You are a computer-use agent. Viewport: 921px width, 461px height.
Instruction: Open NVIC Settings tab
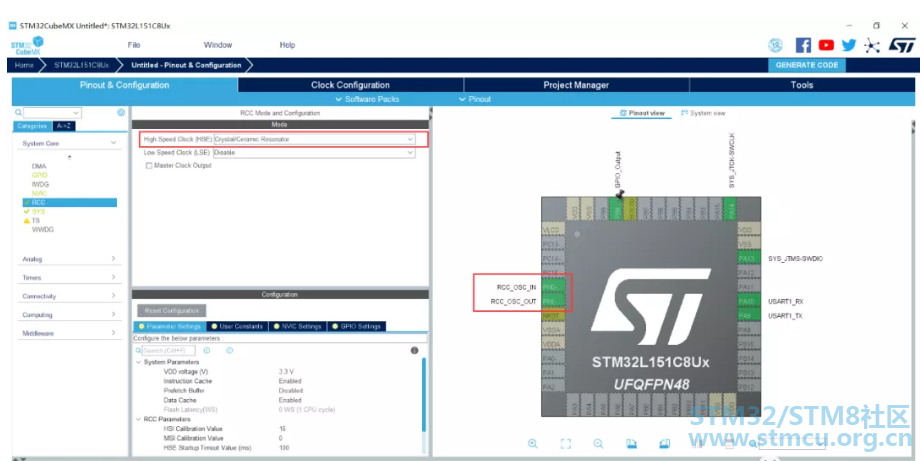pyautogui.click(x=297, y=327)
